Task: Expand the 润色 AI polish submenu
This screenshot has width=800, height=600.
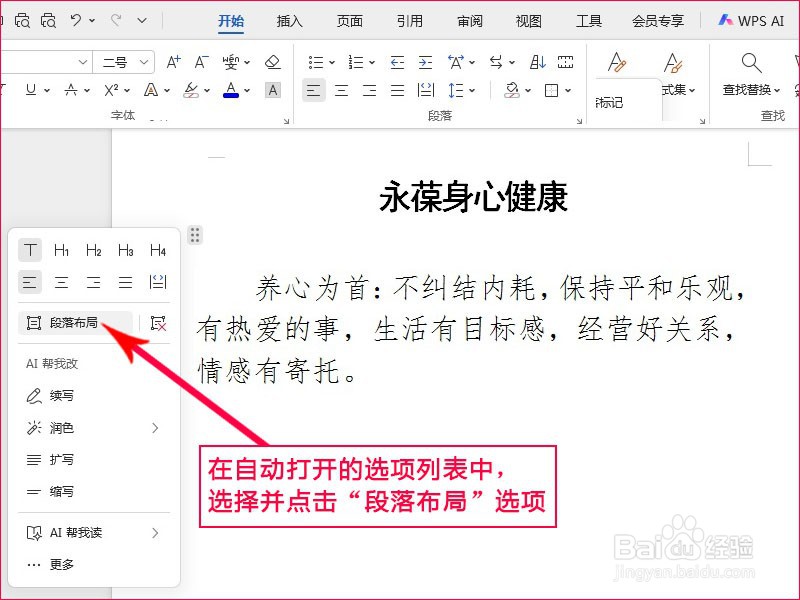Action: tap(60, 428)
